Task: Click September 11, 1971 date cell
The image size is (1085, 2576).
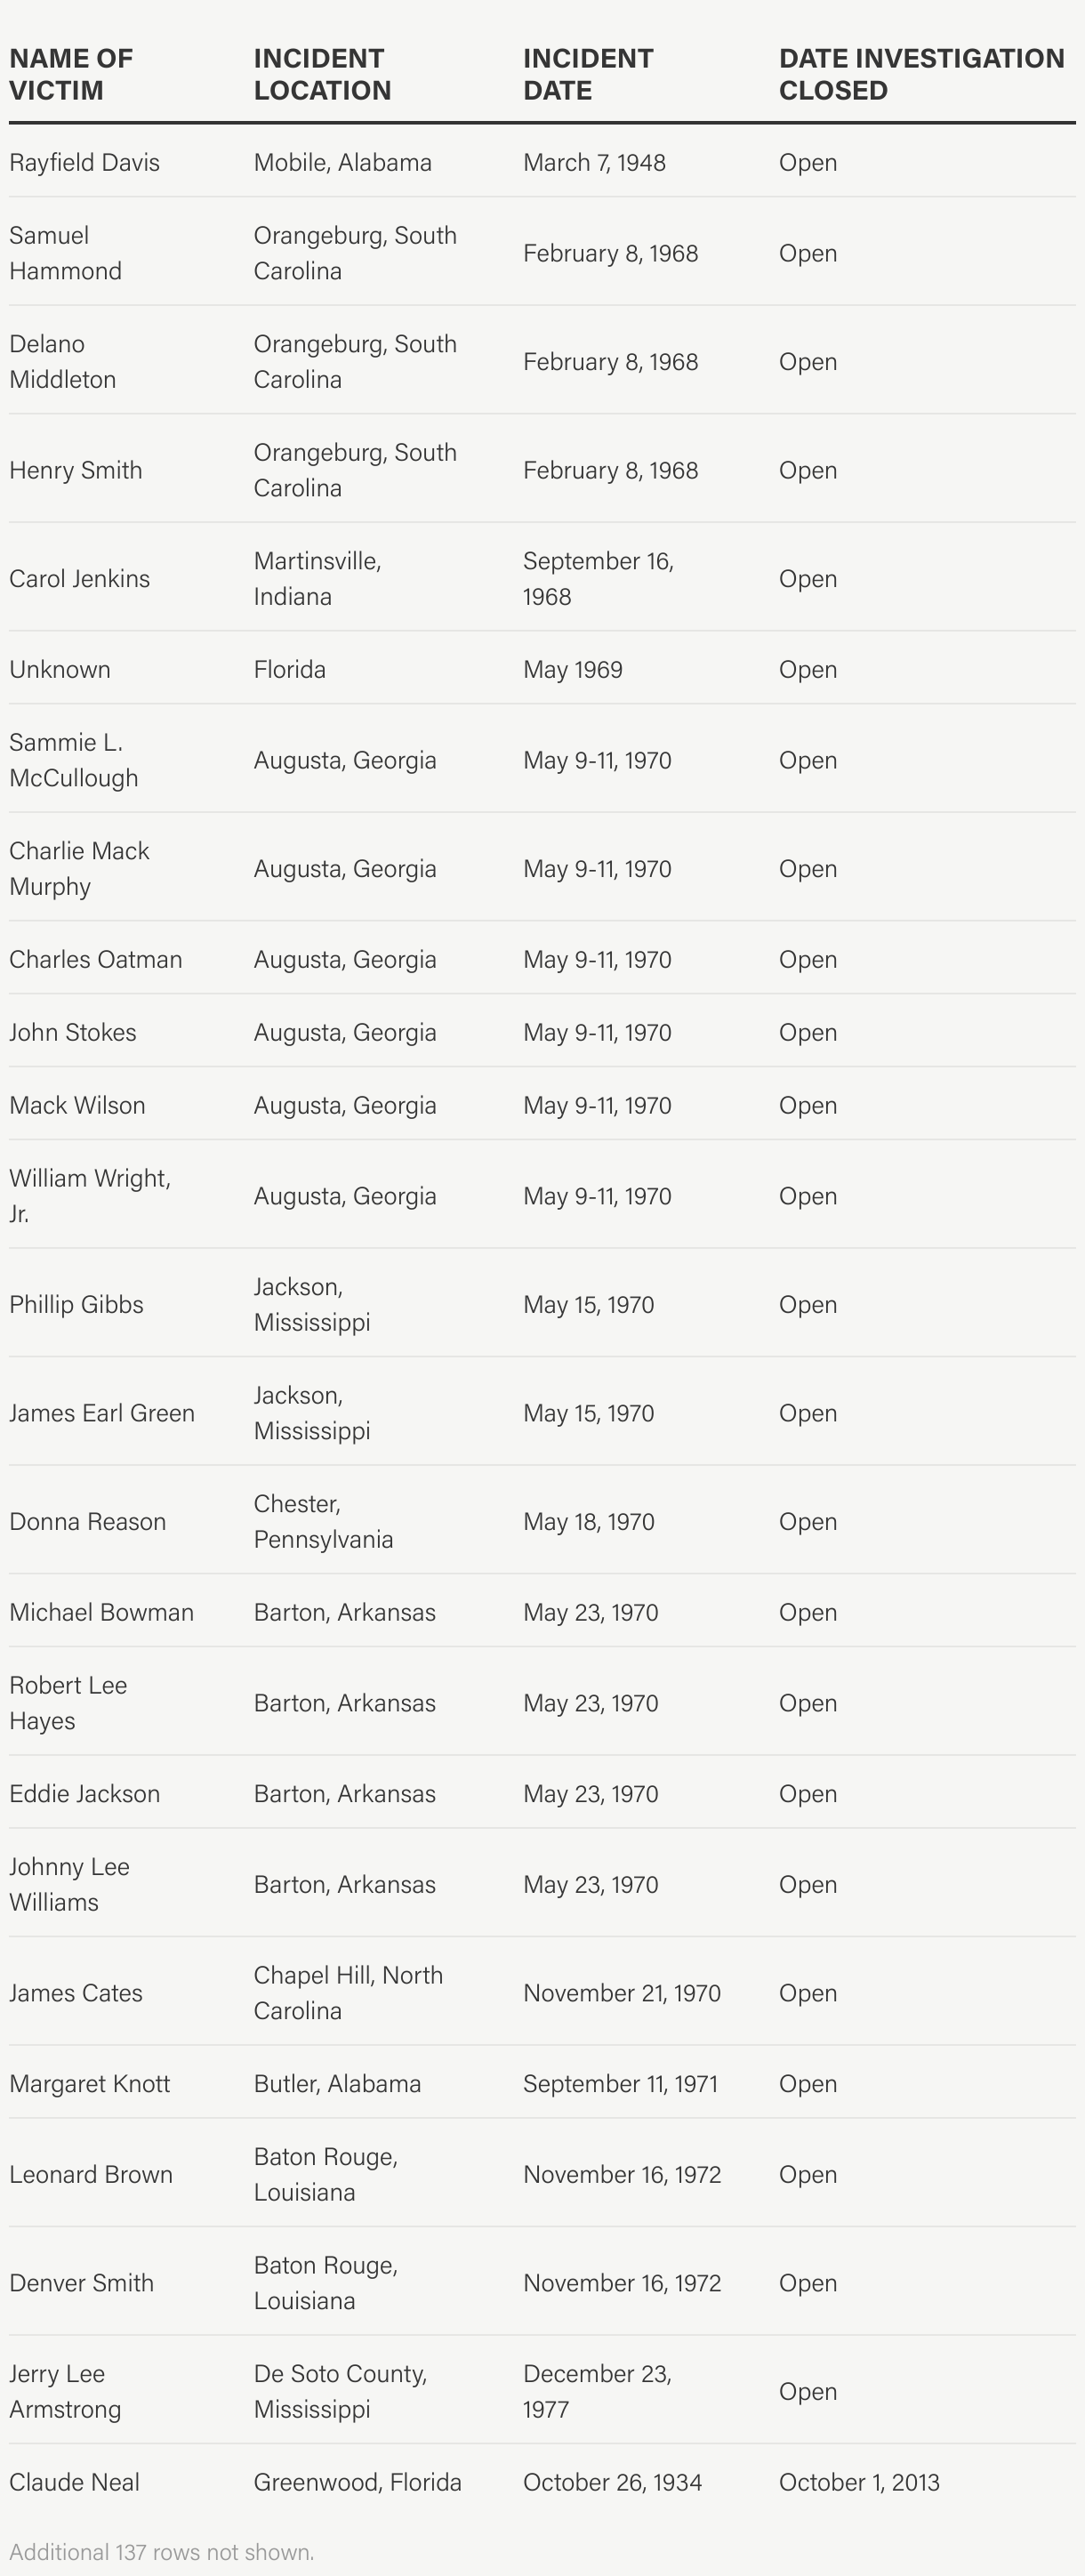Action: 620,2083
